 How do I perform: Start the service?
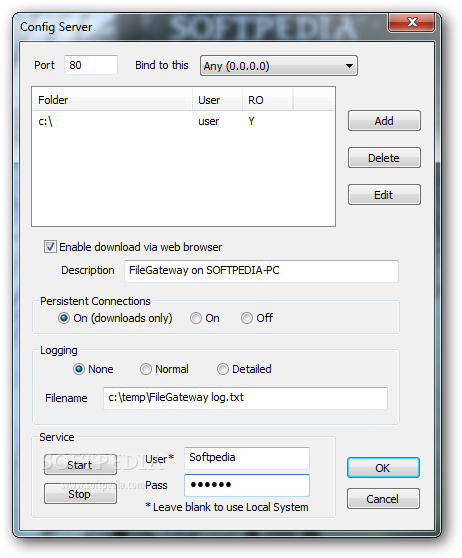[80, 464]
